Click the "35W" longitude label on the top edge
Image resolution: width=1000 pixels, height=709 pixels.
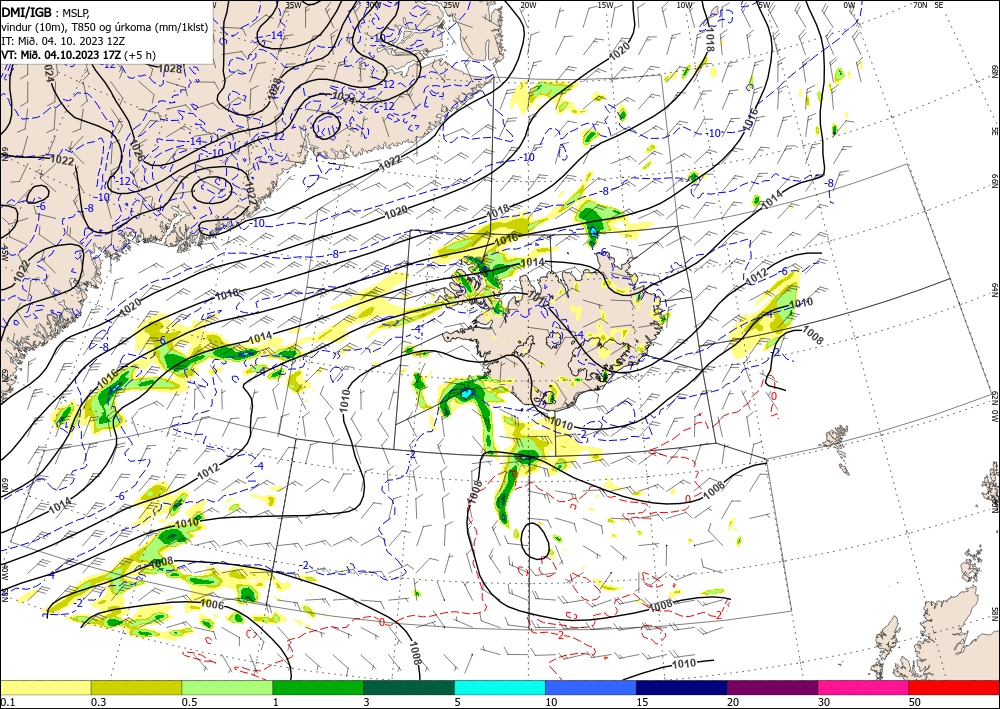[x=293, y=4]
